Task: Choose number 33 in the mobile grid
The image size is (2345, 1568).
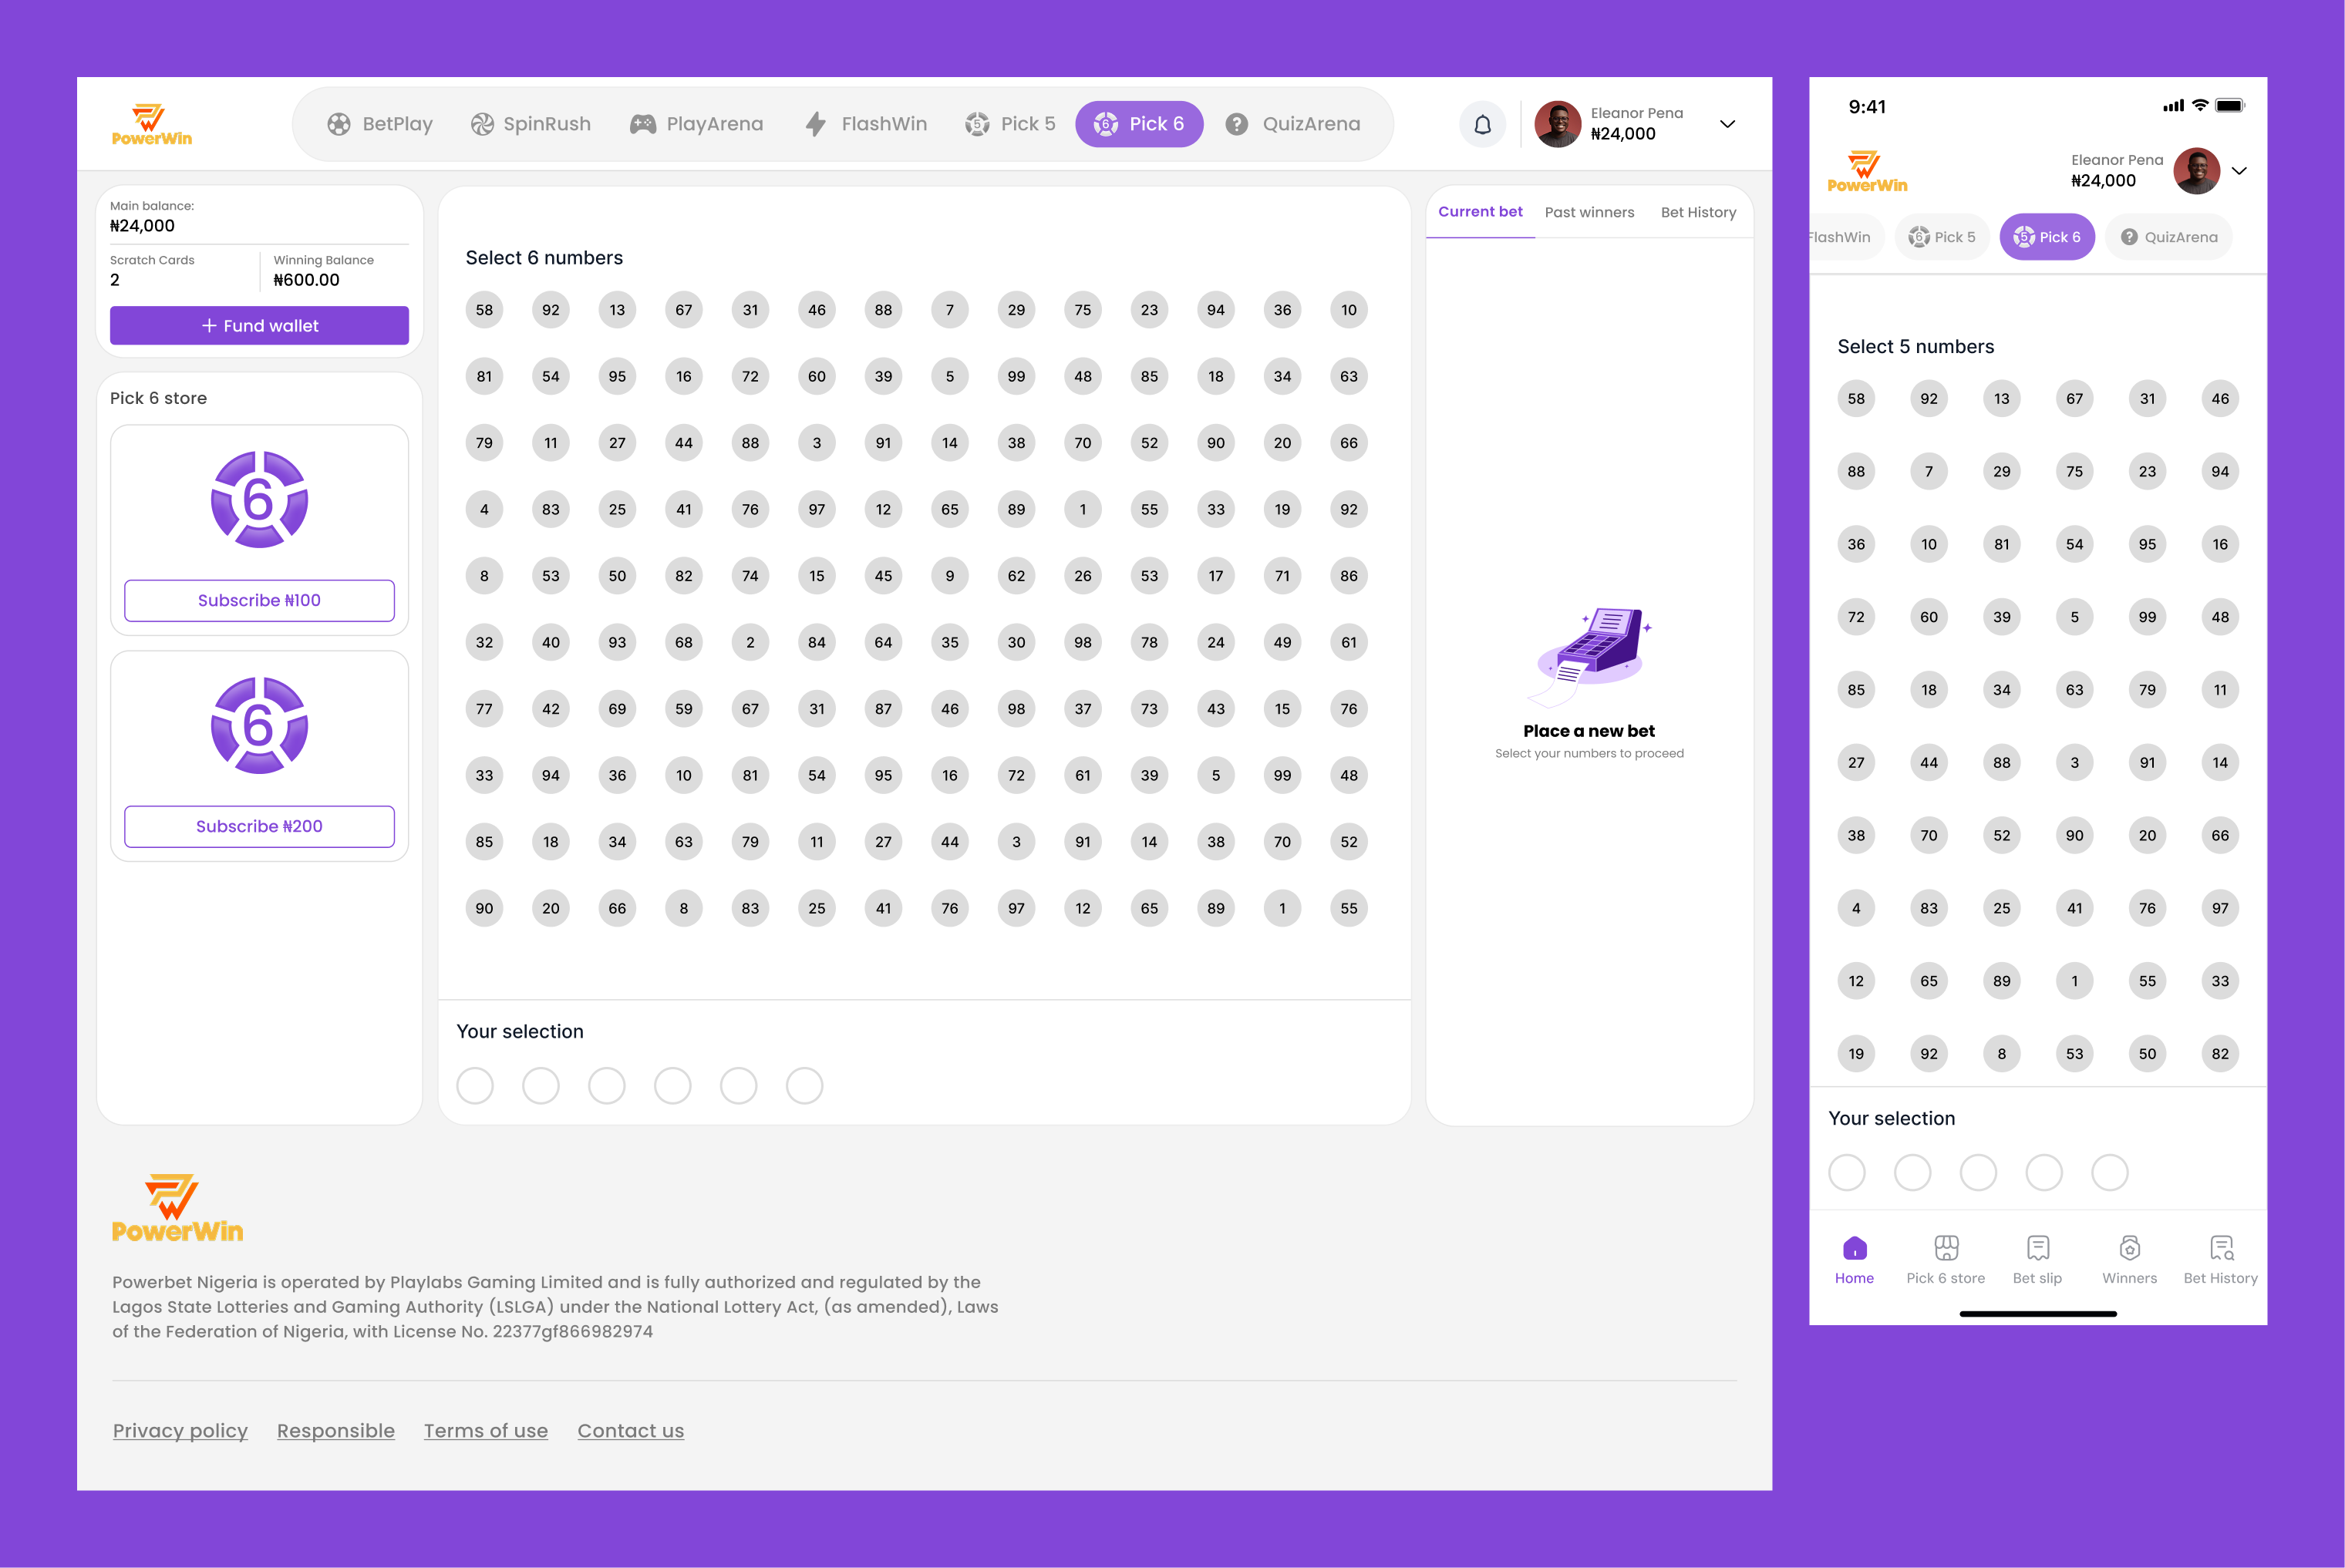Action: coord(2220,981)
